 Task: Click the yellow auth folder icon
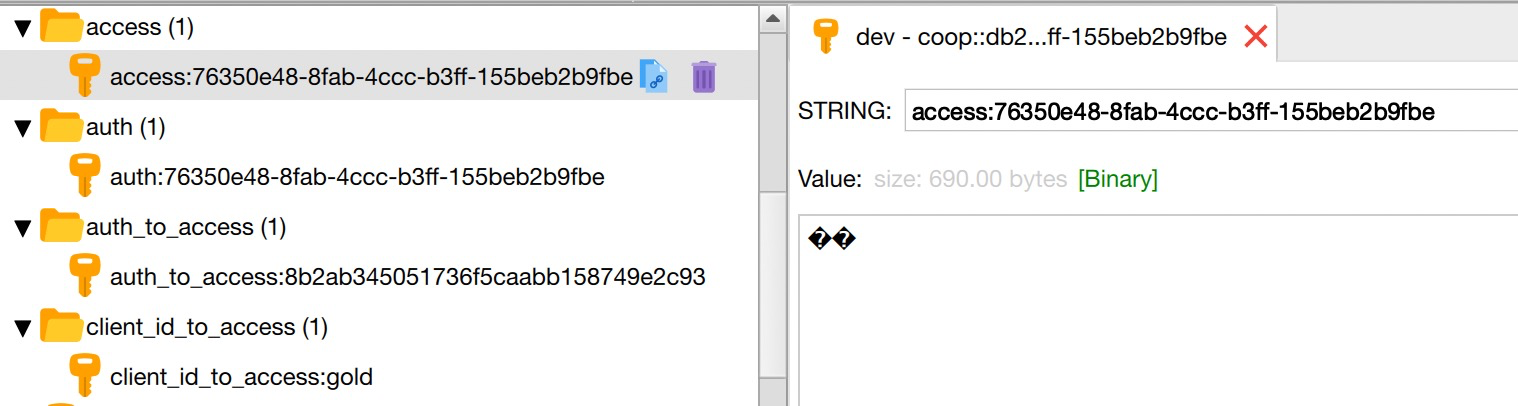coord(61,127)
